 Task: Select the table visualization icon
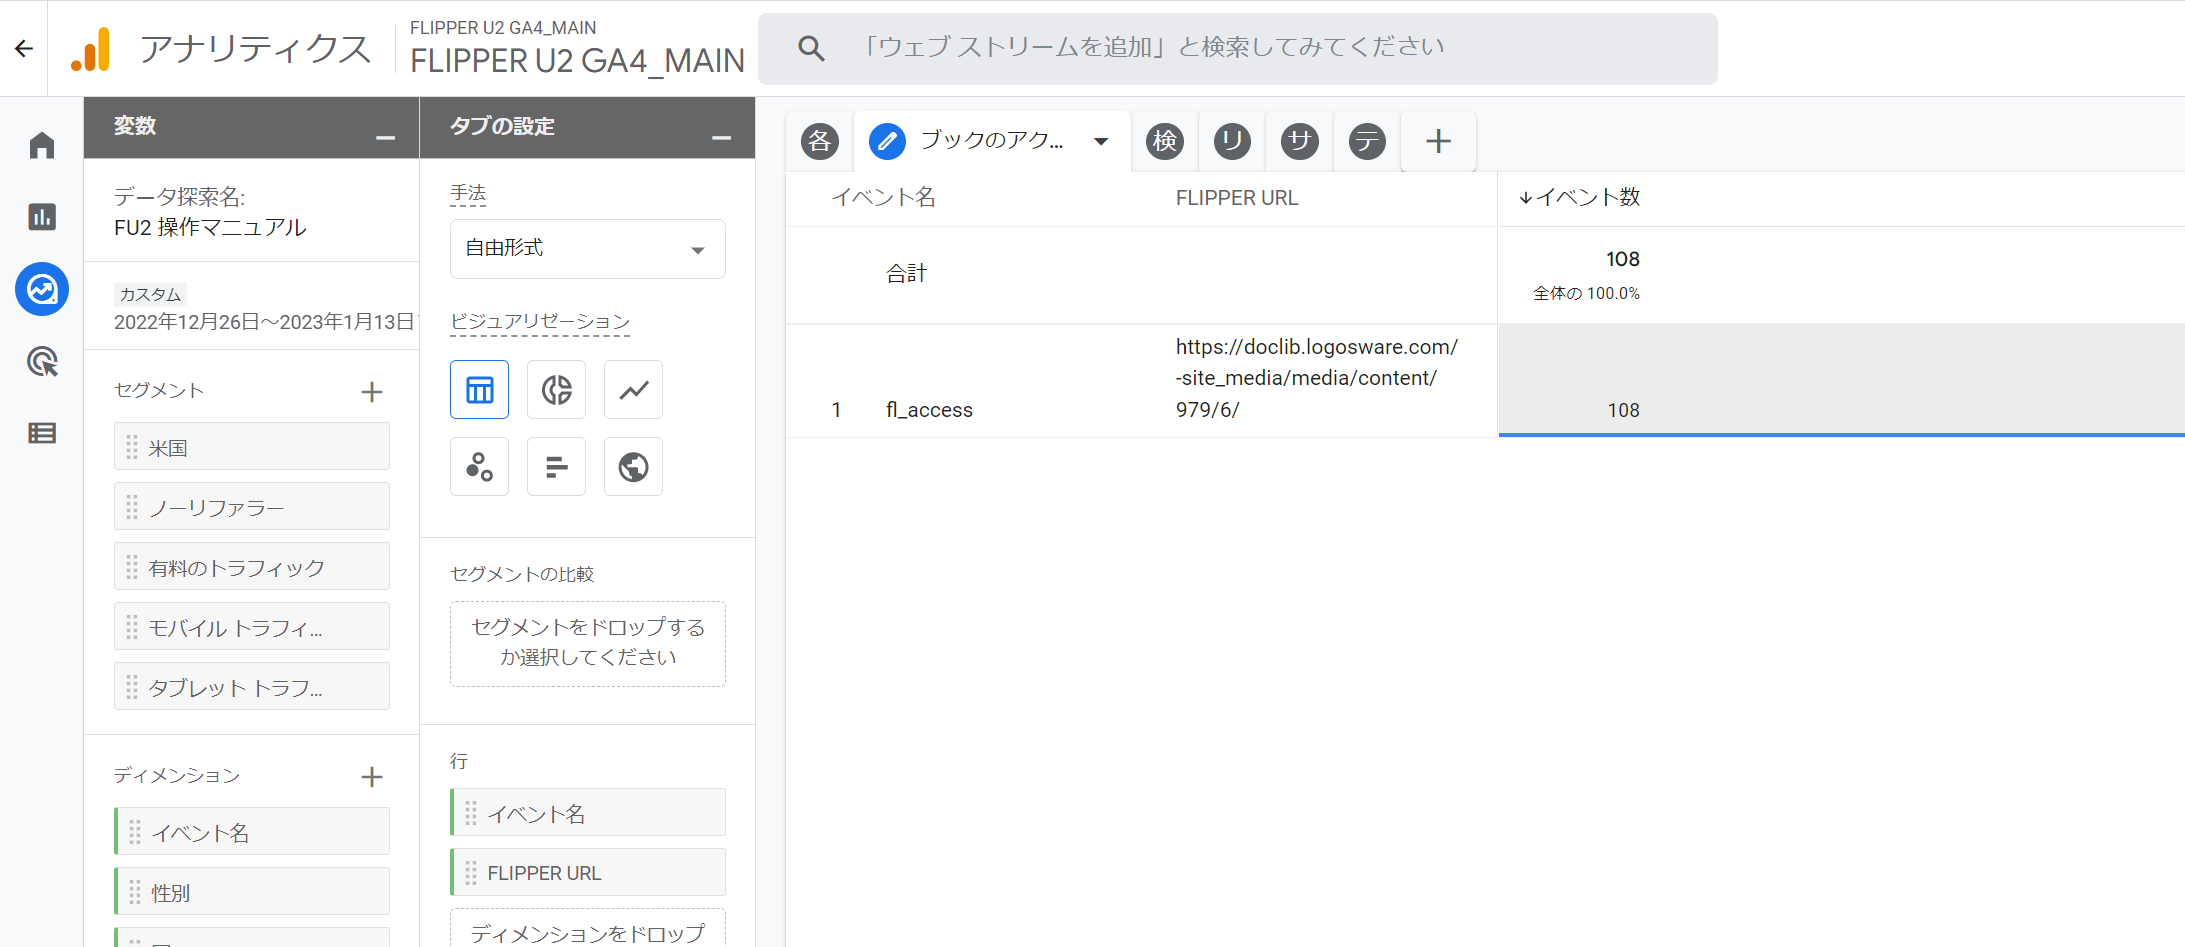point(480,390)
